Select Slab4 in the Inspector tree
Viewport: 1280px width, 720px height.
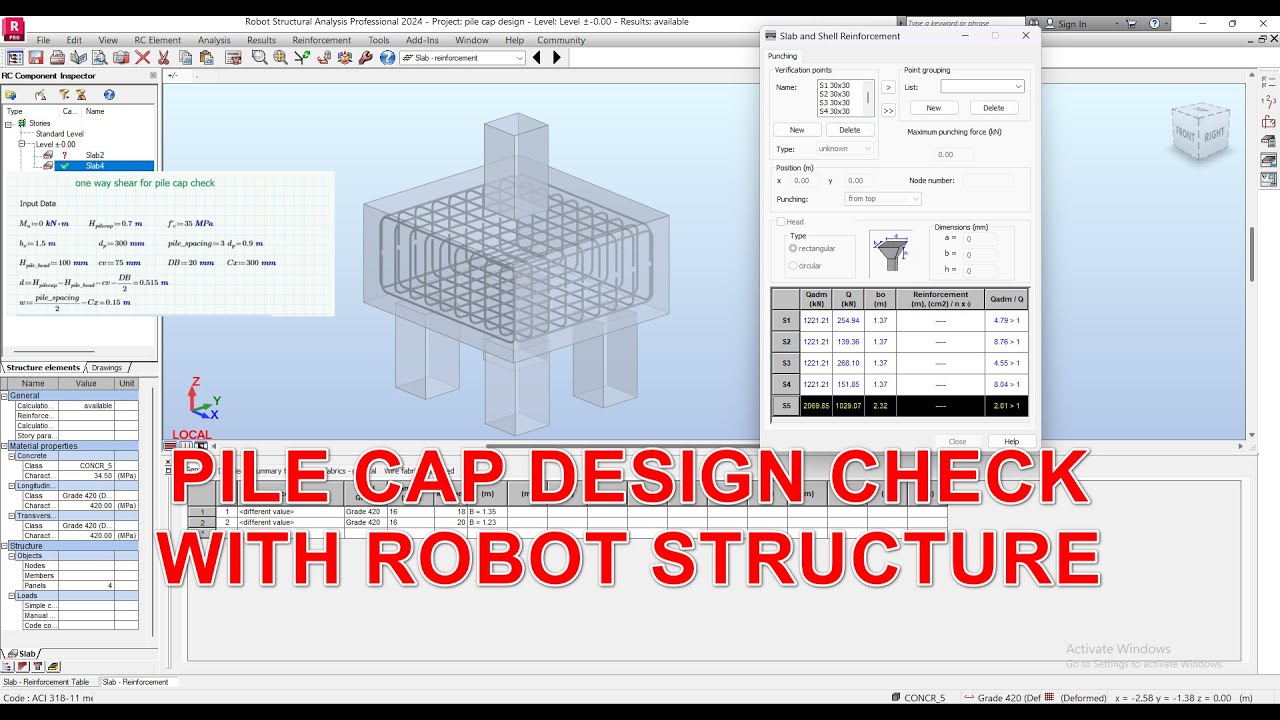click(95, 166)
